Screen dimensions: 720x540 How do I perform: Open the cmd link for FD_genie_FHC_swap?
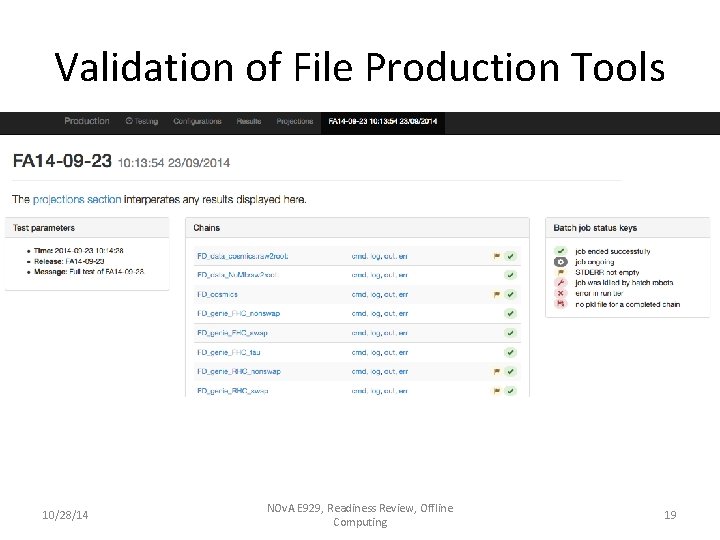[x=359, y=333]
